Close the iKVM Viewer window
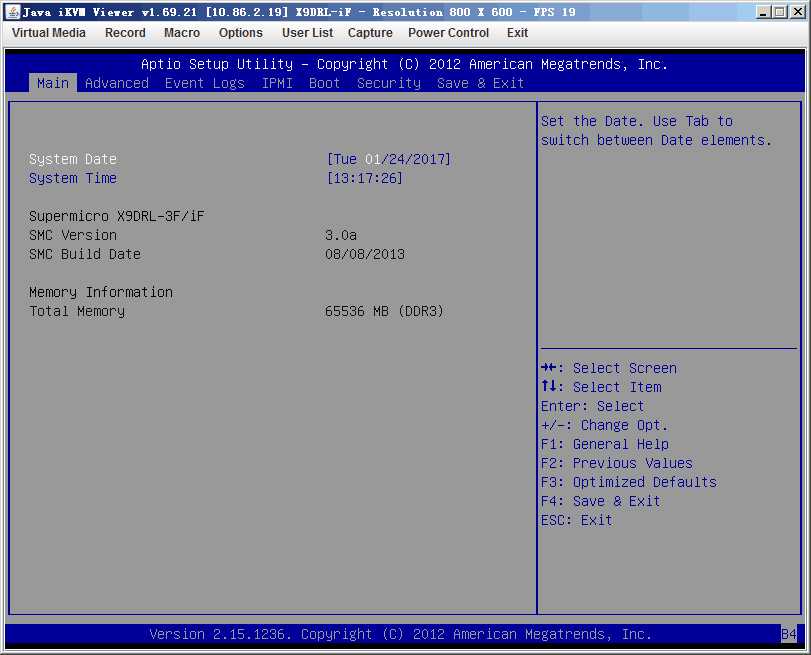 point(798,11)
